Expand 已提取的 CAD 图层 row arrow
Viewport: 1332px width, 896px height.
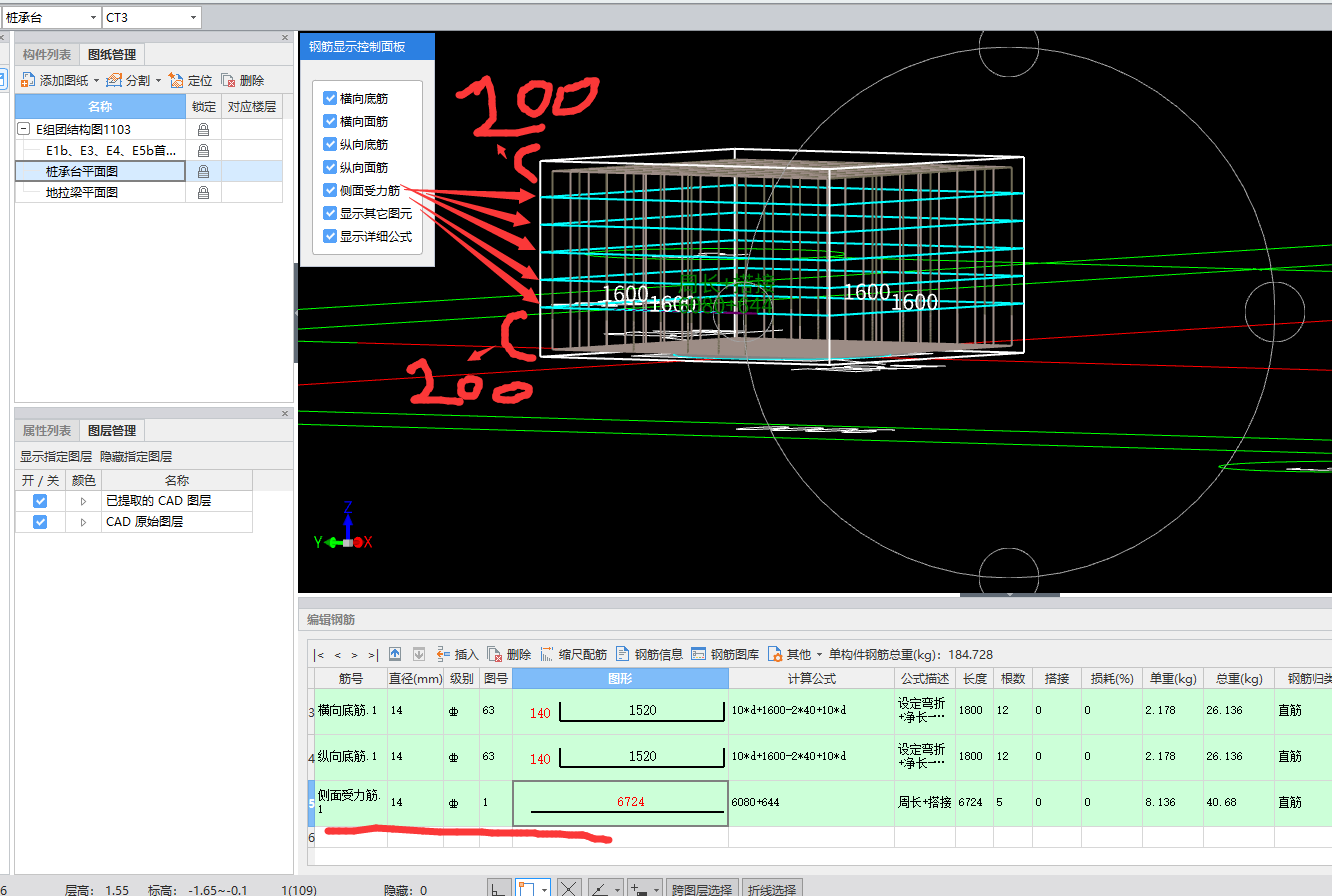coord(83,501)
